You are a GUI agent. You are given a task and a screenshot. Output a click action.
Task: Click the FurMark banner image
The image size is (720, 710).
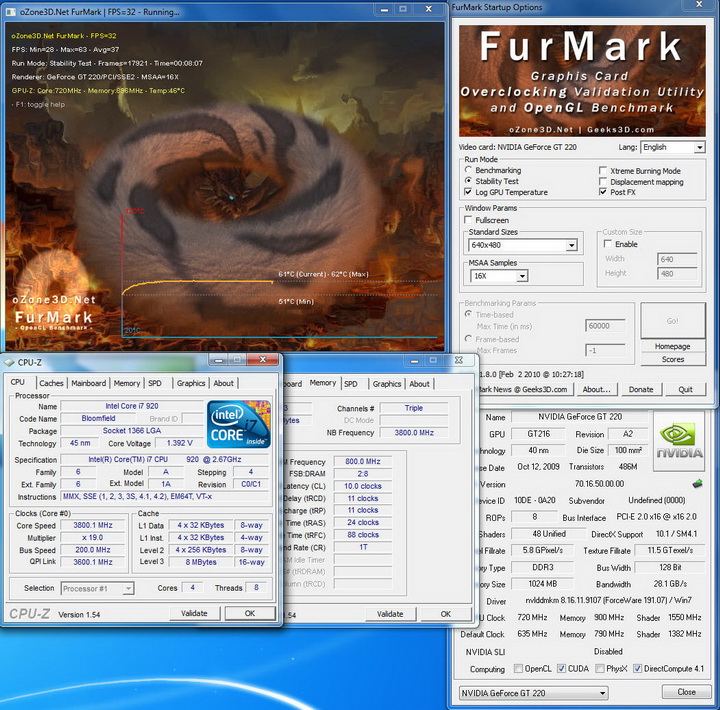tap(582, 80)
